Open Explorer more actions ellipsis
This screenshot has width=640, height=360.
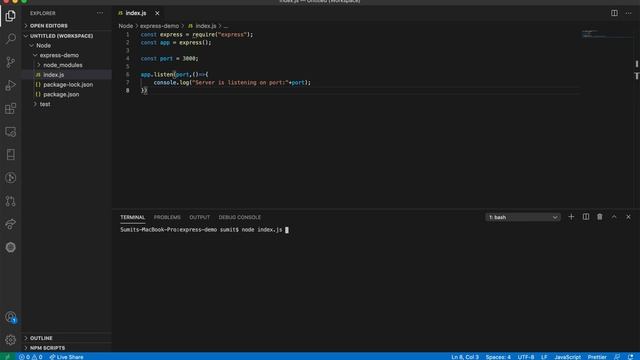(x=100, y=13)
